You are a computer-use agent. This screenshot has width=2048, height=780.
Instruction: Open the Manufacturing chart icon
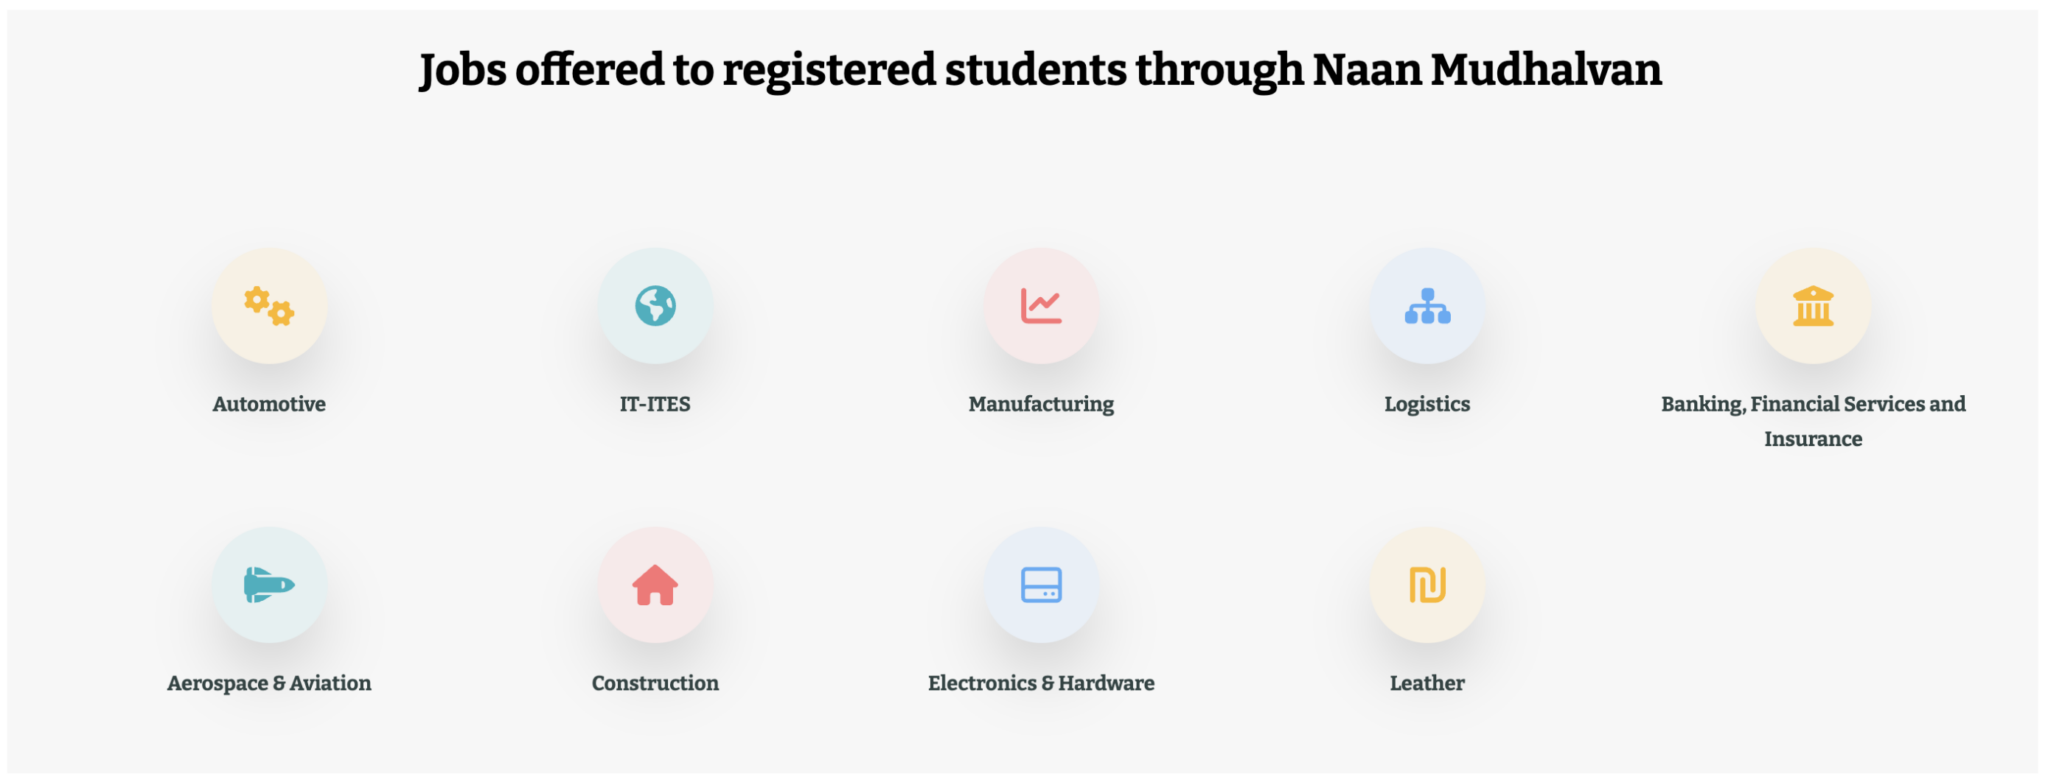1040,305
